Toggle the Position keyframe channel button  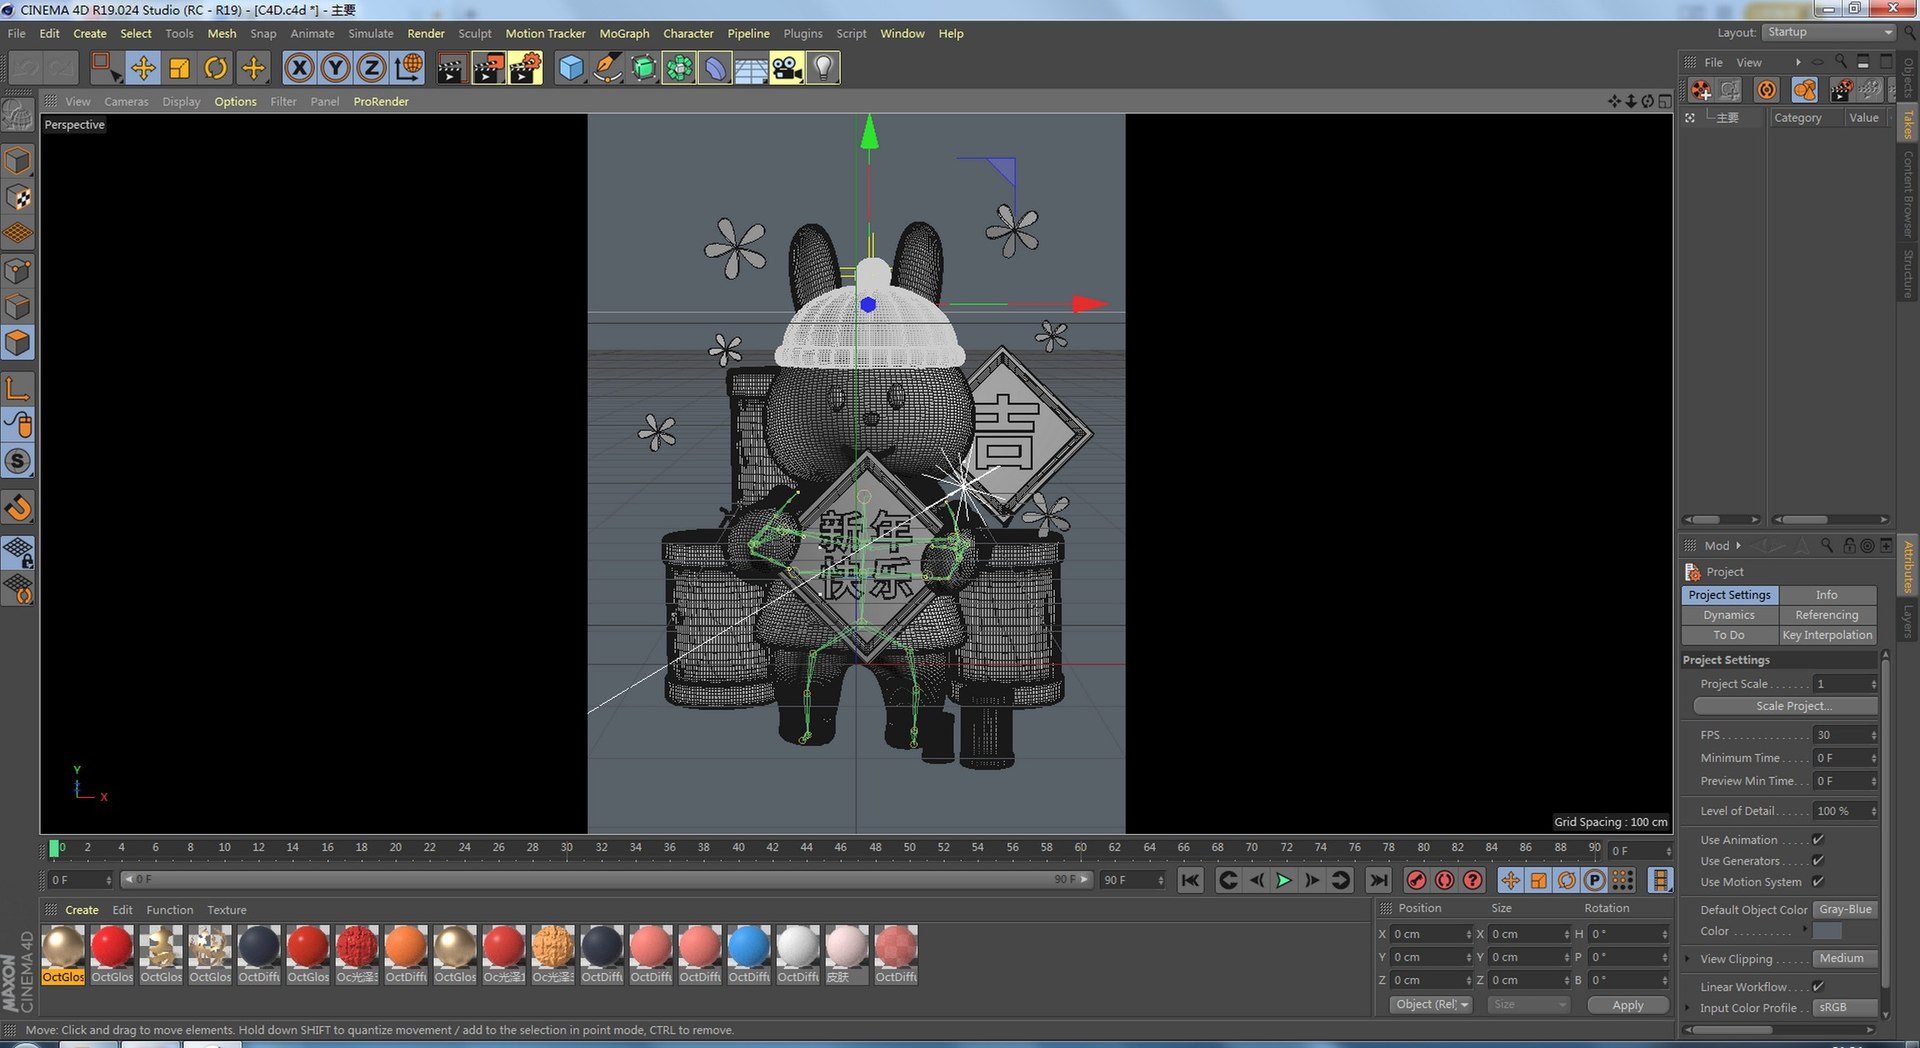click(x=1510, y=880)
